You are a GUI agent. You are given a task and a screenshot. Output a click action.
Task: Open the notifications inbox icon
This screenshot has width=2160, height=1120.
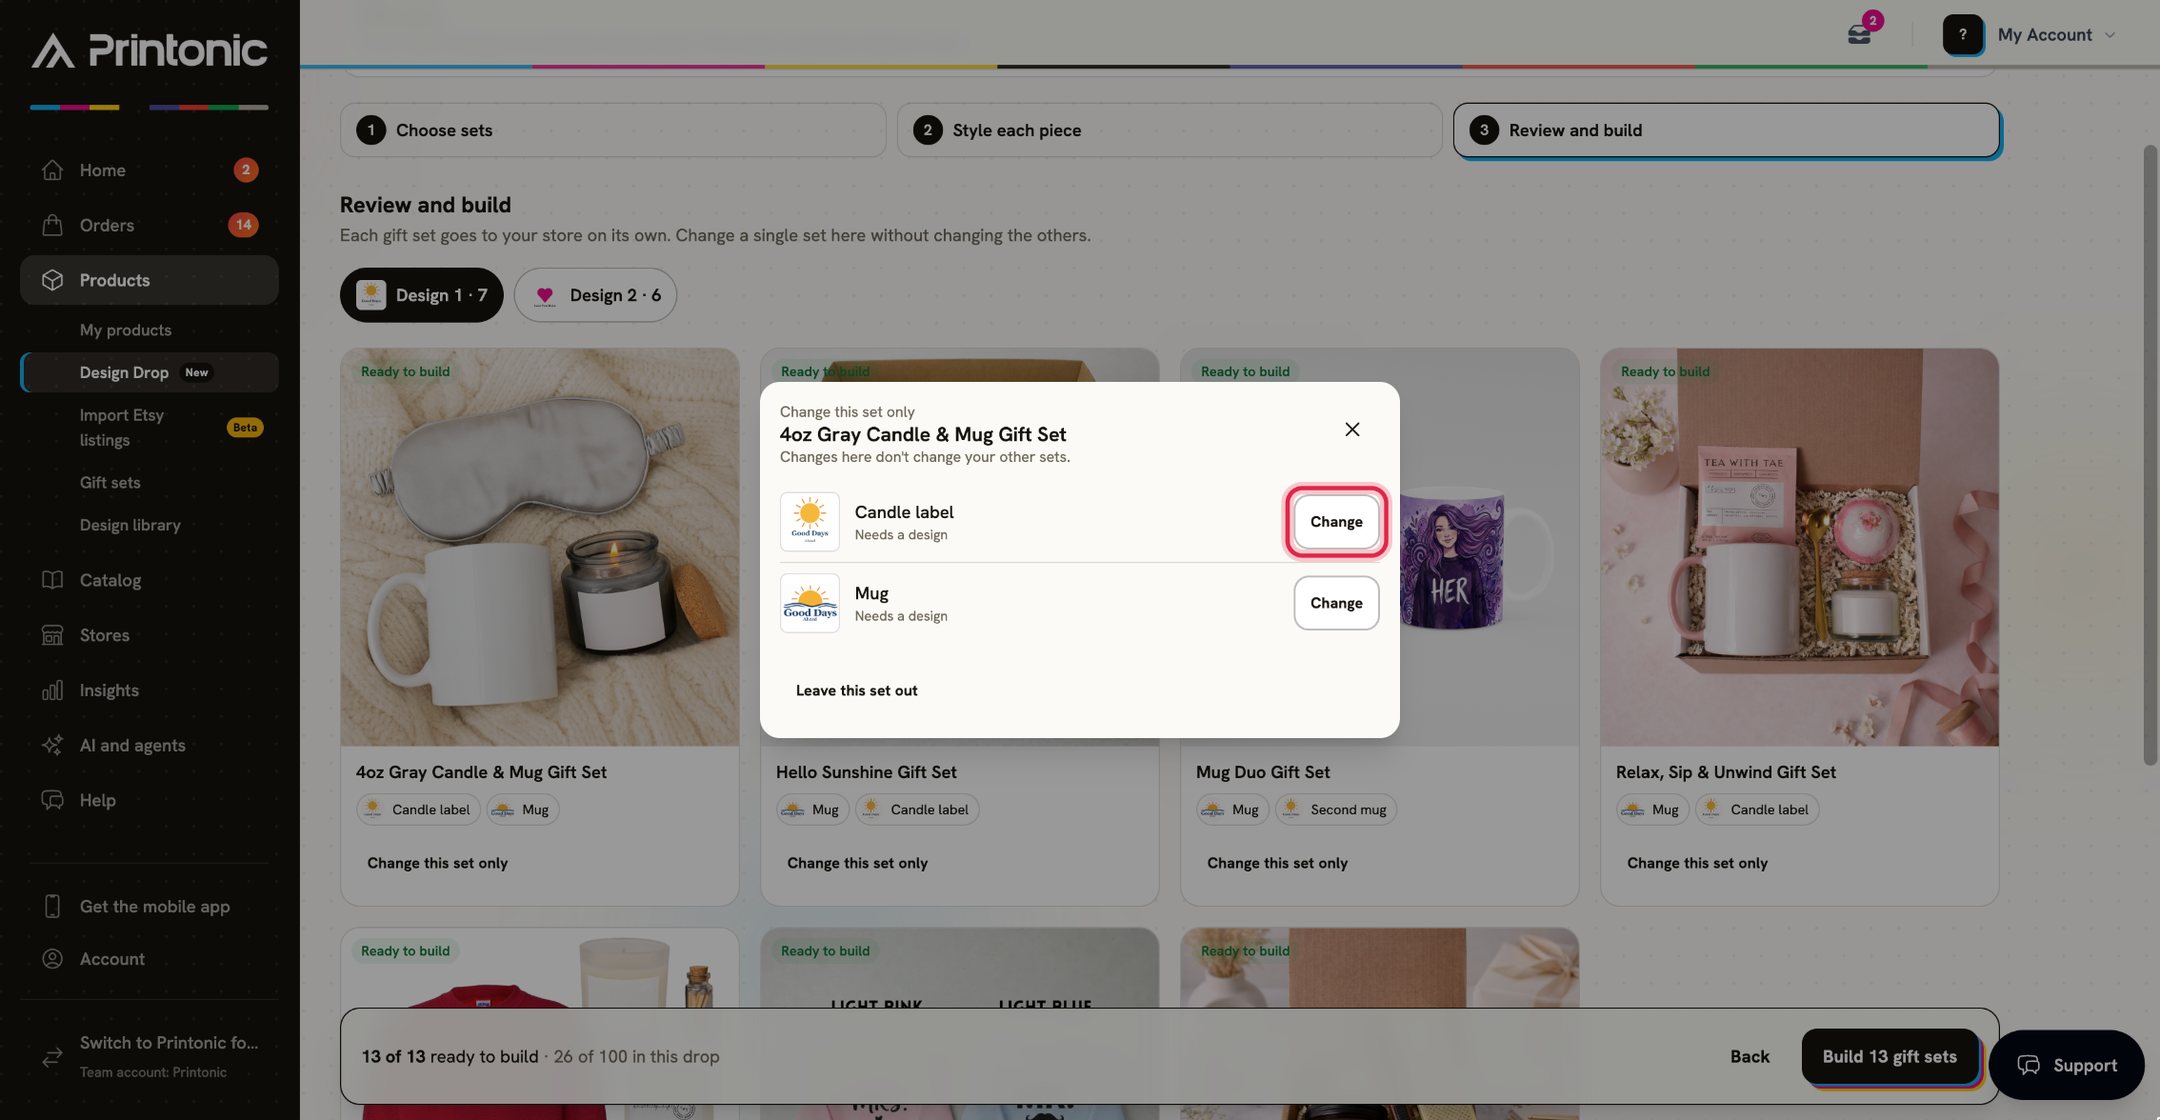click(x=1859, y=34)
